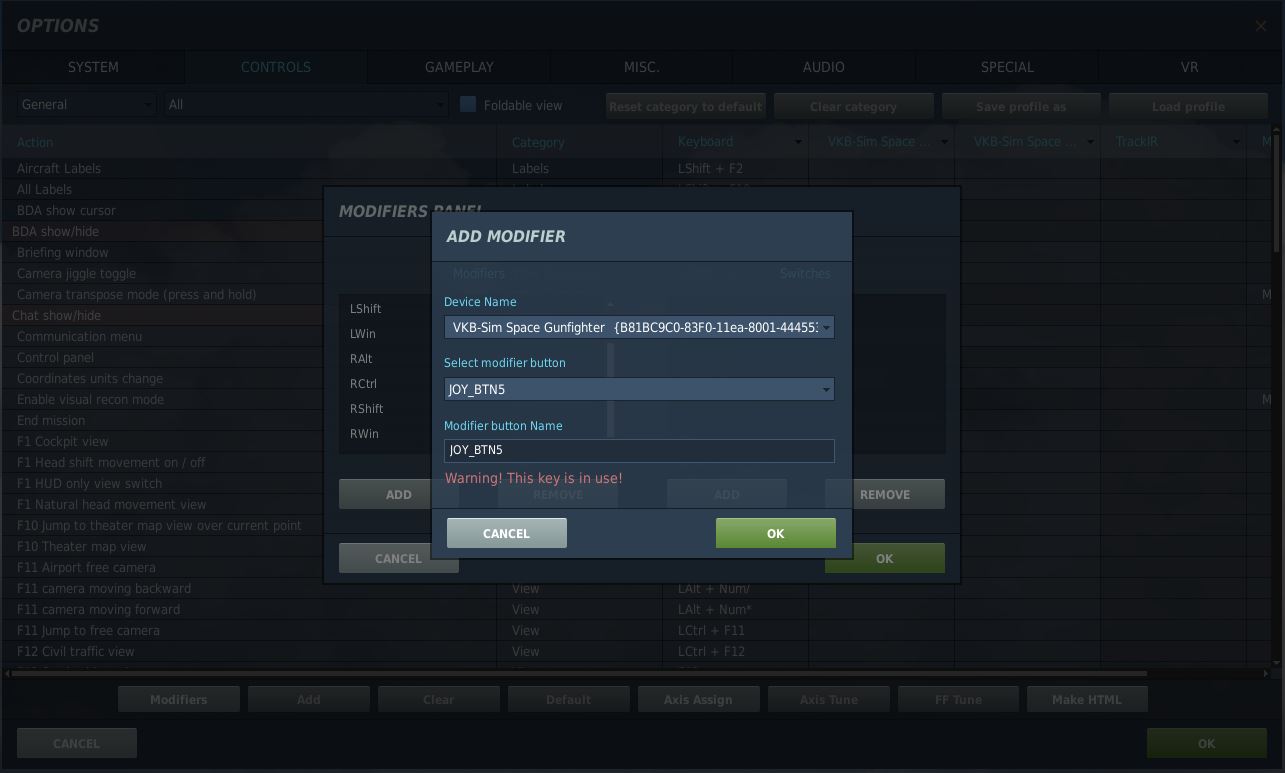The image size is (1285, 773).
Task: Open the Axis Assign panel
Action: pyautogui.click(x=698, y=699)
